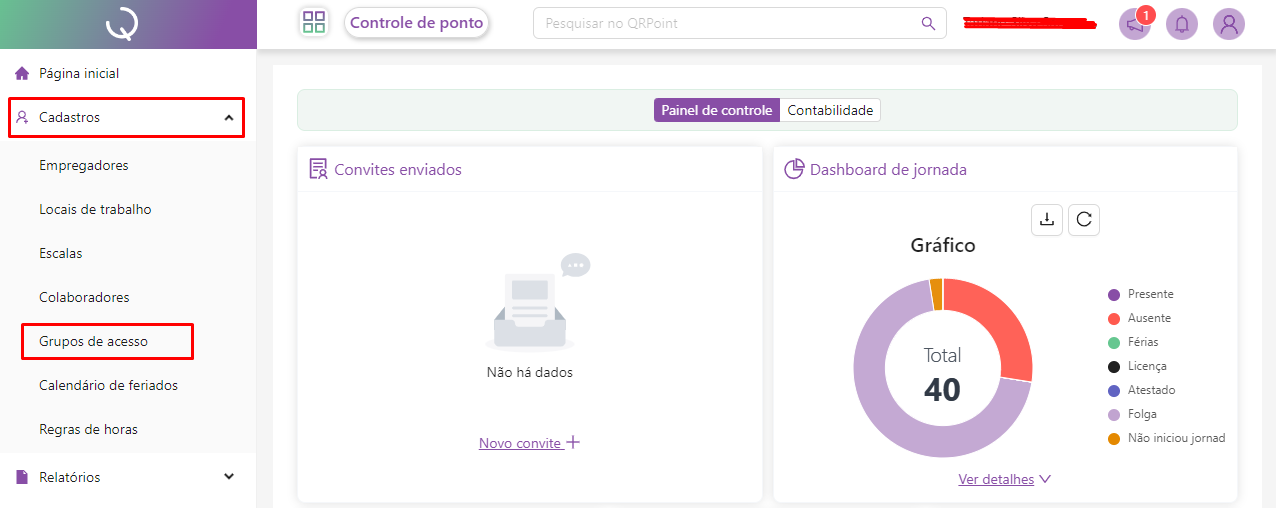Toggle Ausente series in chart legend
The image size is (1276, 508).
(1149, 318)
